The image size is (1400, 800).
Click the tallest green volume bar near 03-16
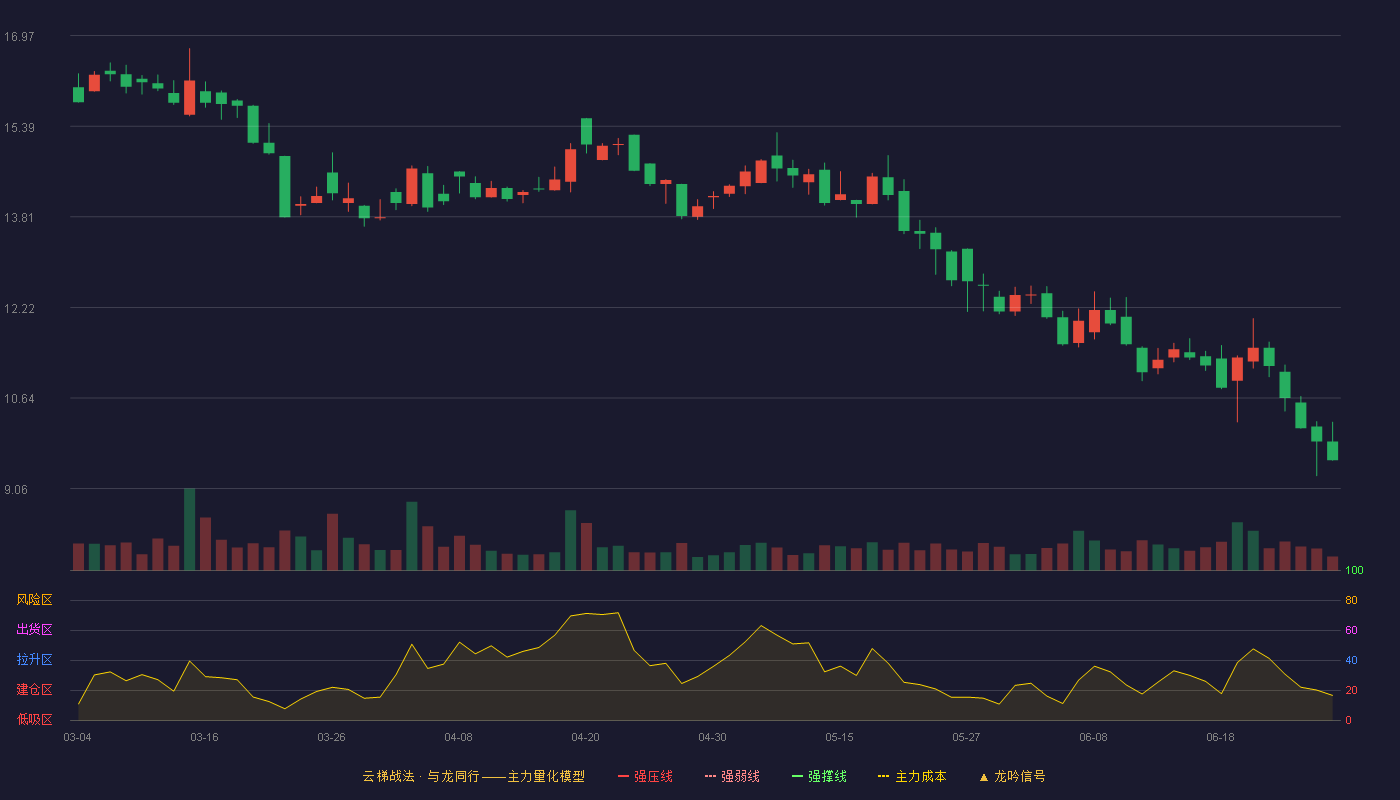coord(189,529)
